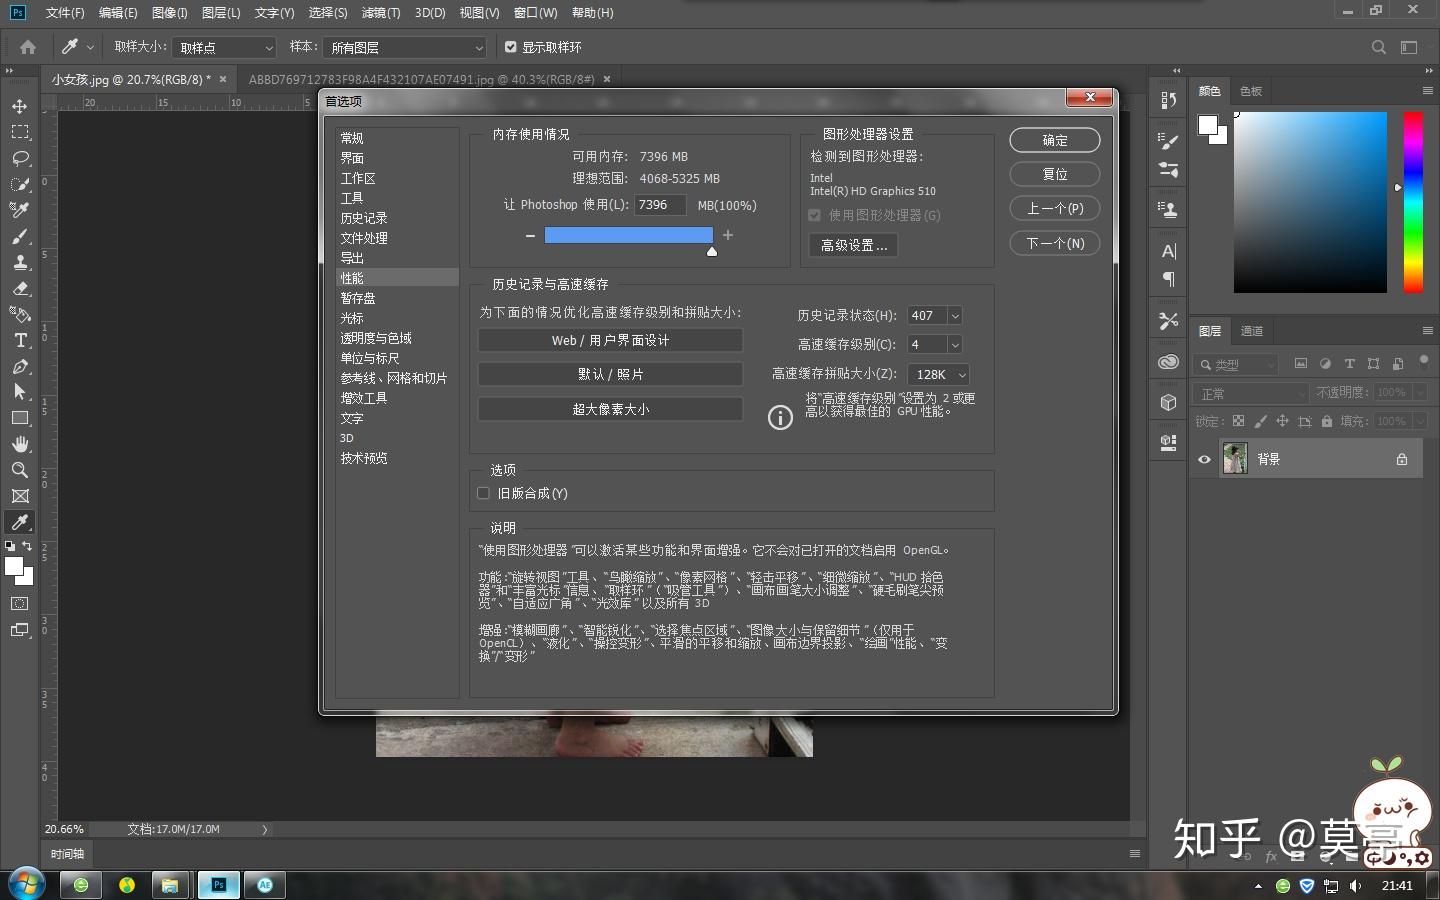Screen dimensions: 1440x900
Task: Open the 文件(F) menu
Action: (x=65, y=13)
